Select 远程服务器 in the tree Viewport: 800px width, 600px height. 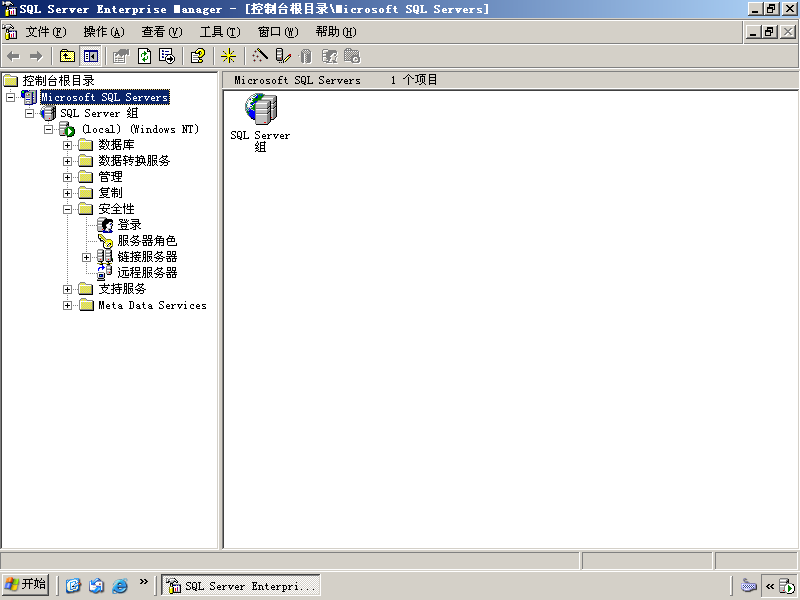147,273
